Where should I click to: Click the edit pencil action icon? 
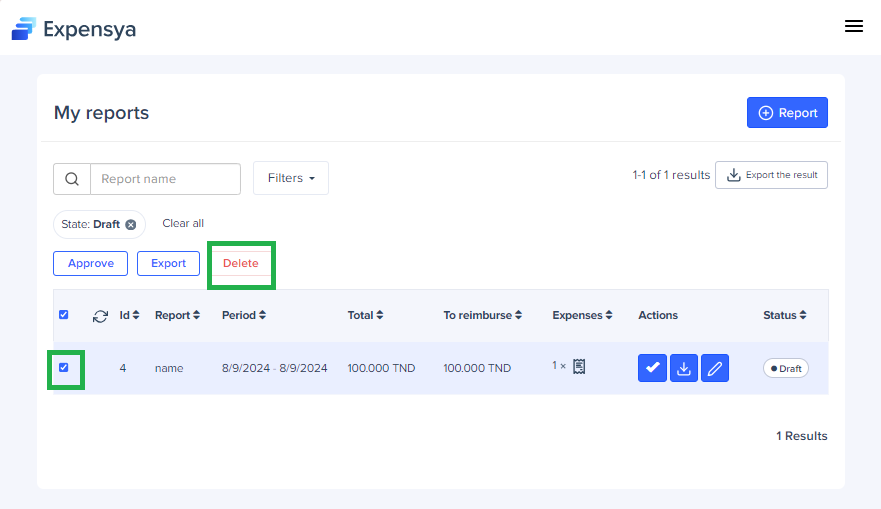click(714, 368)
